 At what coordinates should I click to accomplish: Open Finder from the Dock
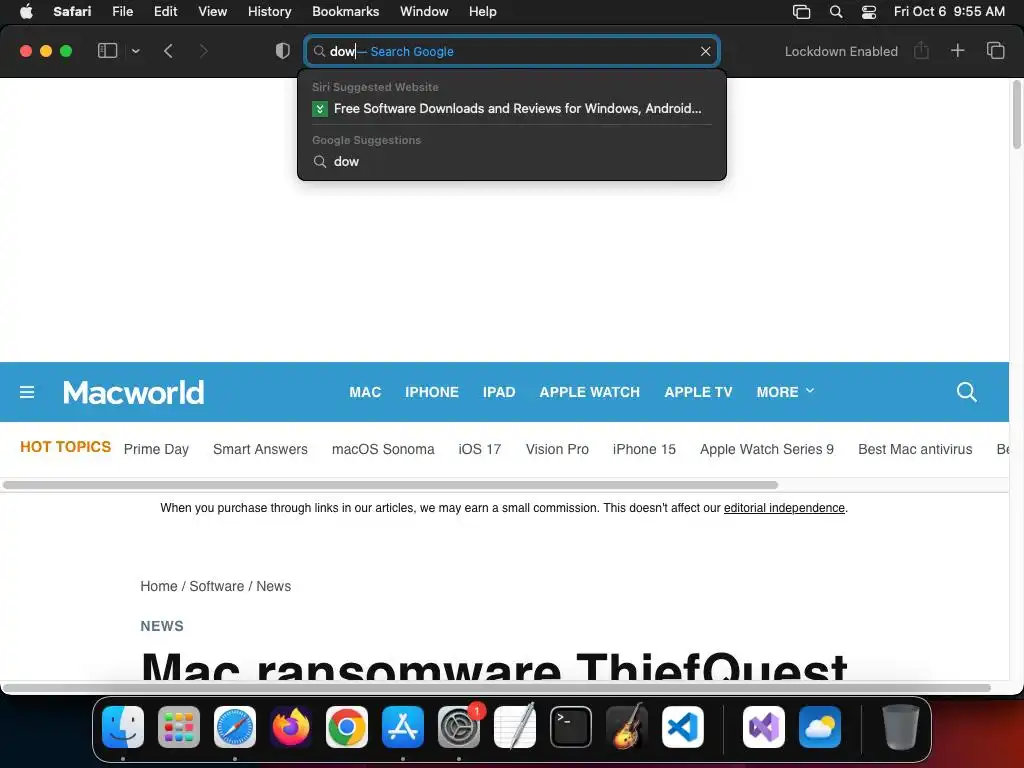[x=123, y=727]
